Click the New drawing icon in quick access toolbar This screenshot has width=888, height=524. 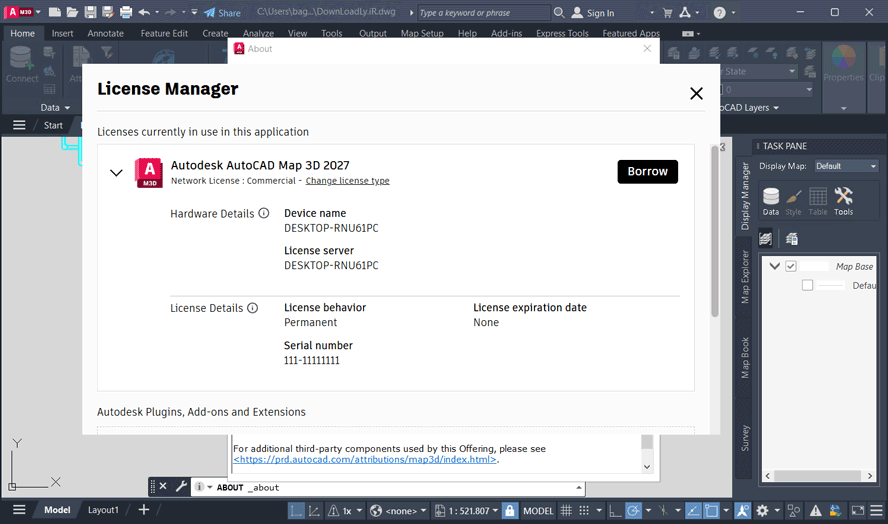[x=54, y=12]
